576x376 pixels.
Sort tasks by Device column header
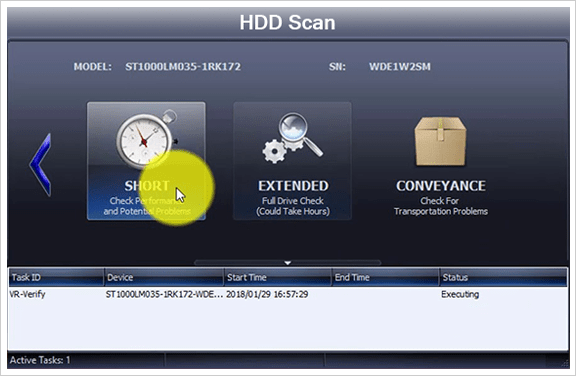[x=164, y=277]
